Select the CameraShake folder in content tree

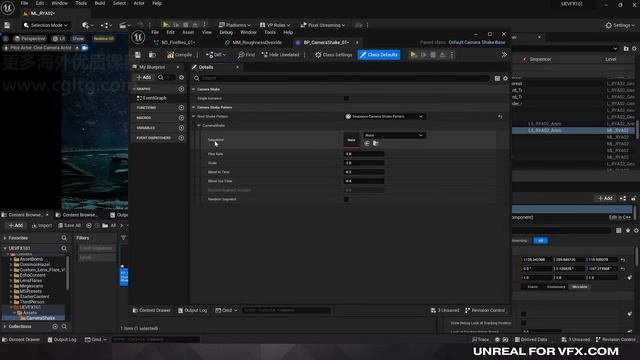click(x=40, y=318)
